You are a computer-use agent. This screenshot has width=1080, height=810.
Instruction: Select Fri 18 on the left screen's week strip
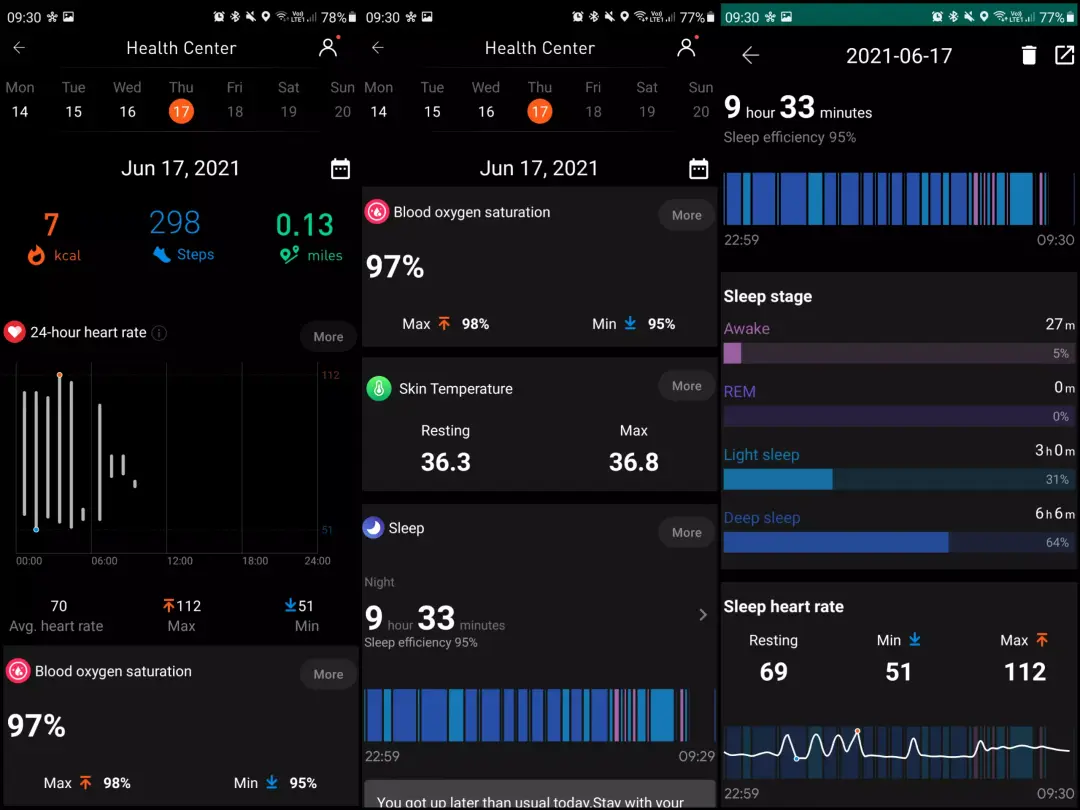click(235, 100)
